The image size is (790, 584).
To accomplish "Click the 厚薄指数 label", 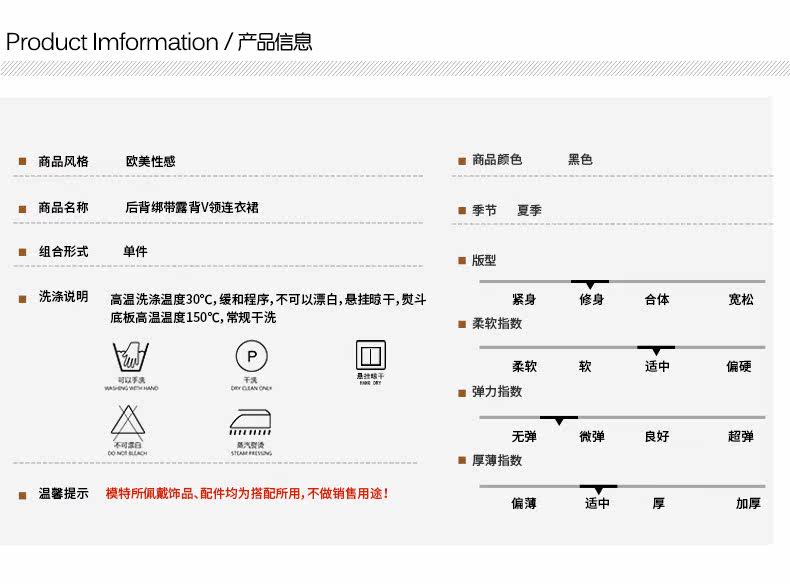I will (497, 460).
